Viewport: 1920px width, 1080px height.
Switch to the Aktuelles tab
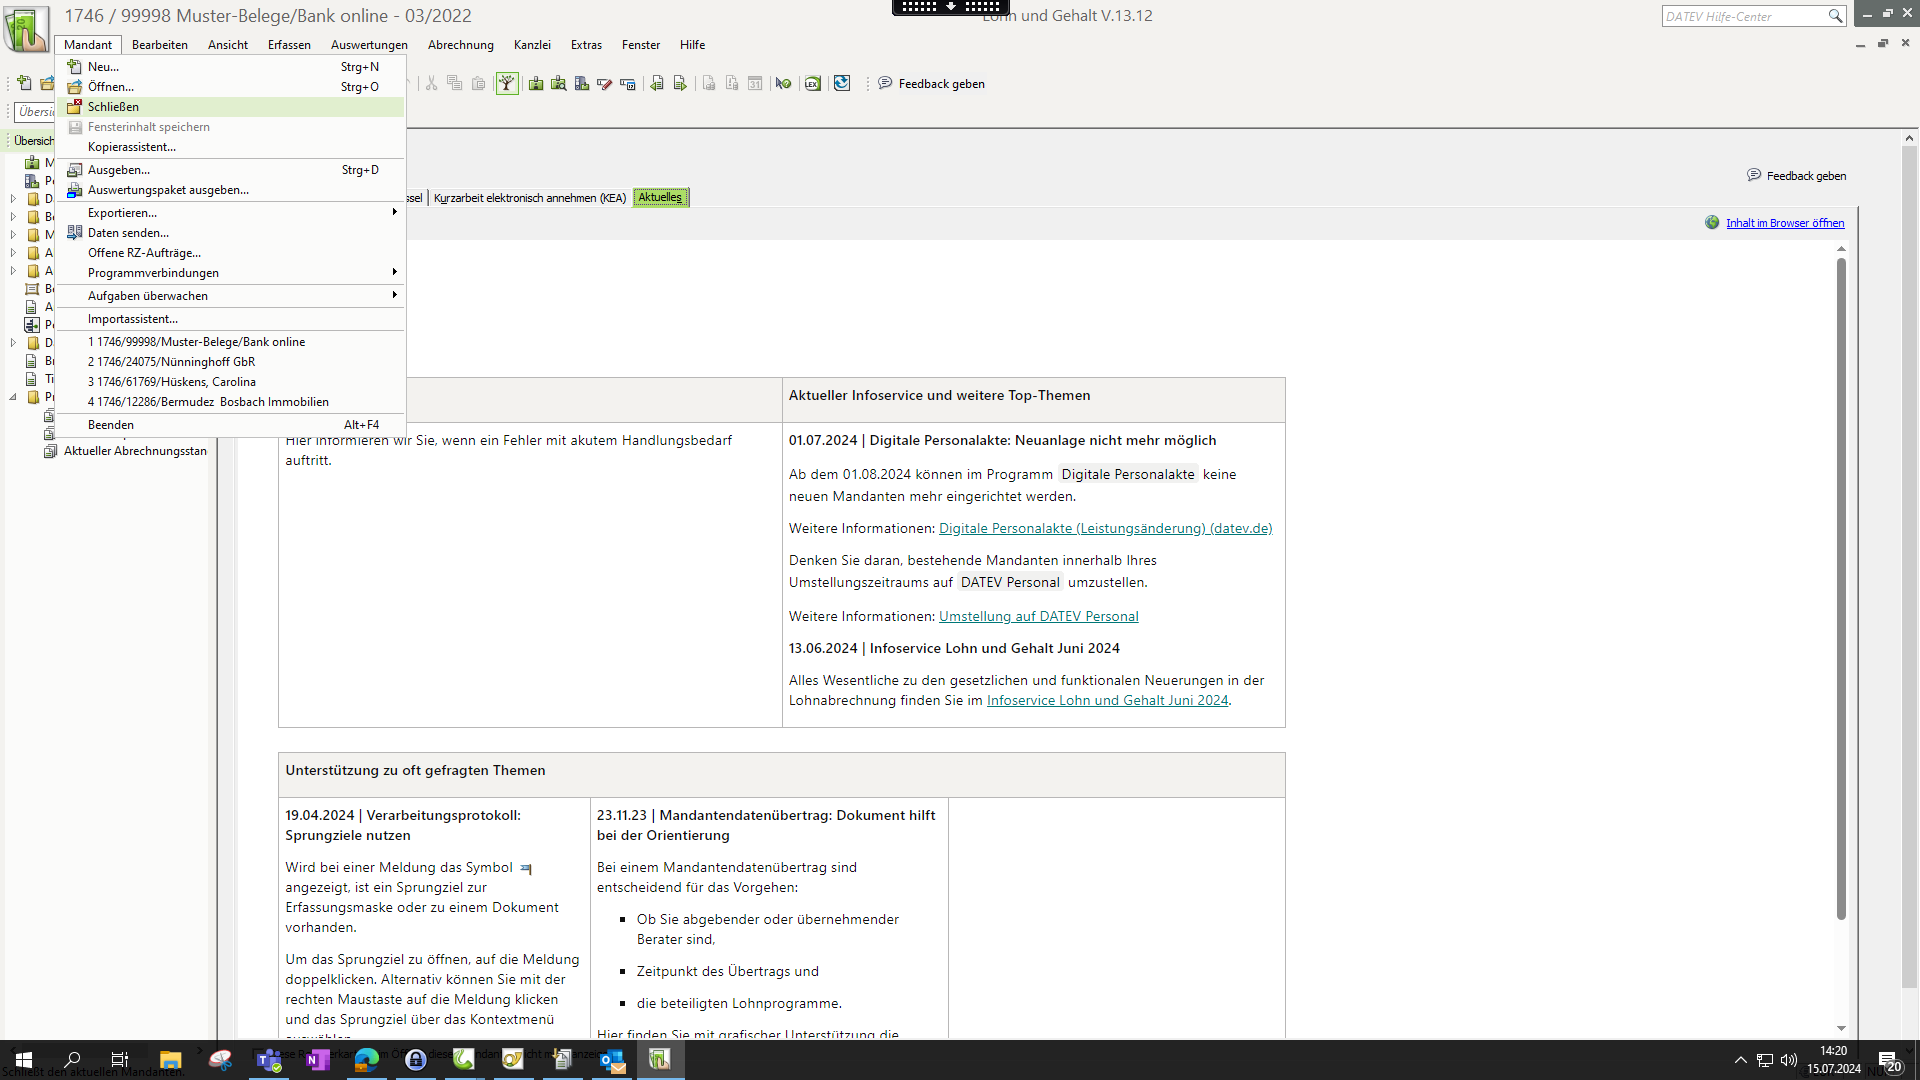tap(660, 198)
